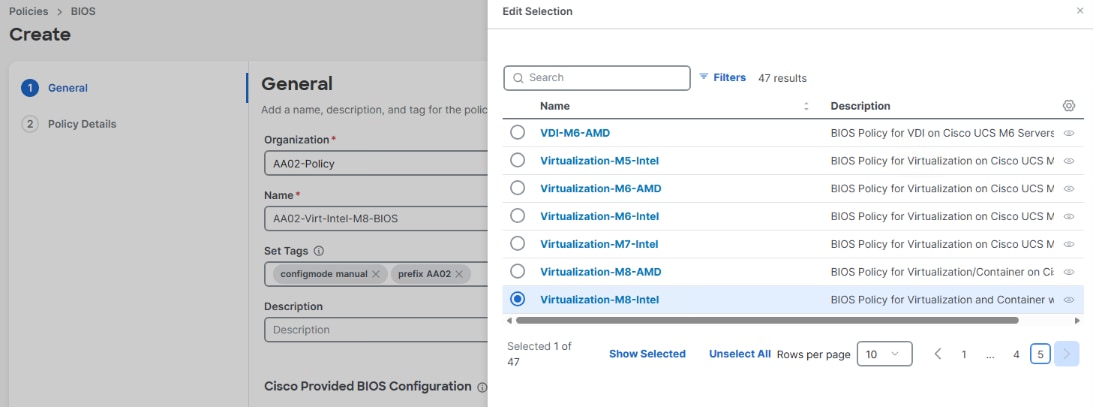Click '47 results' text
The height and width of the screenshot is (407, 1093).
coord(782,78)
